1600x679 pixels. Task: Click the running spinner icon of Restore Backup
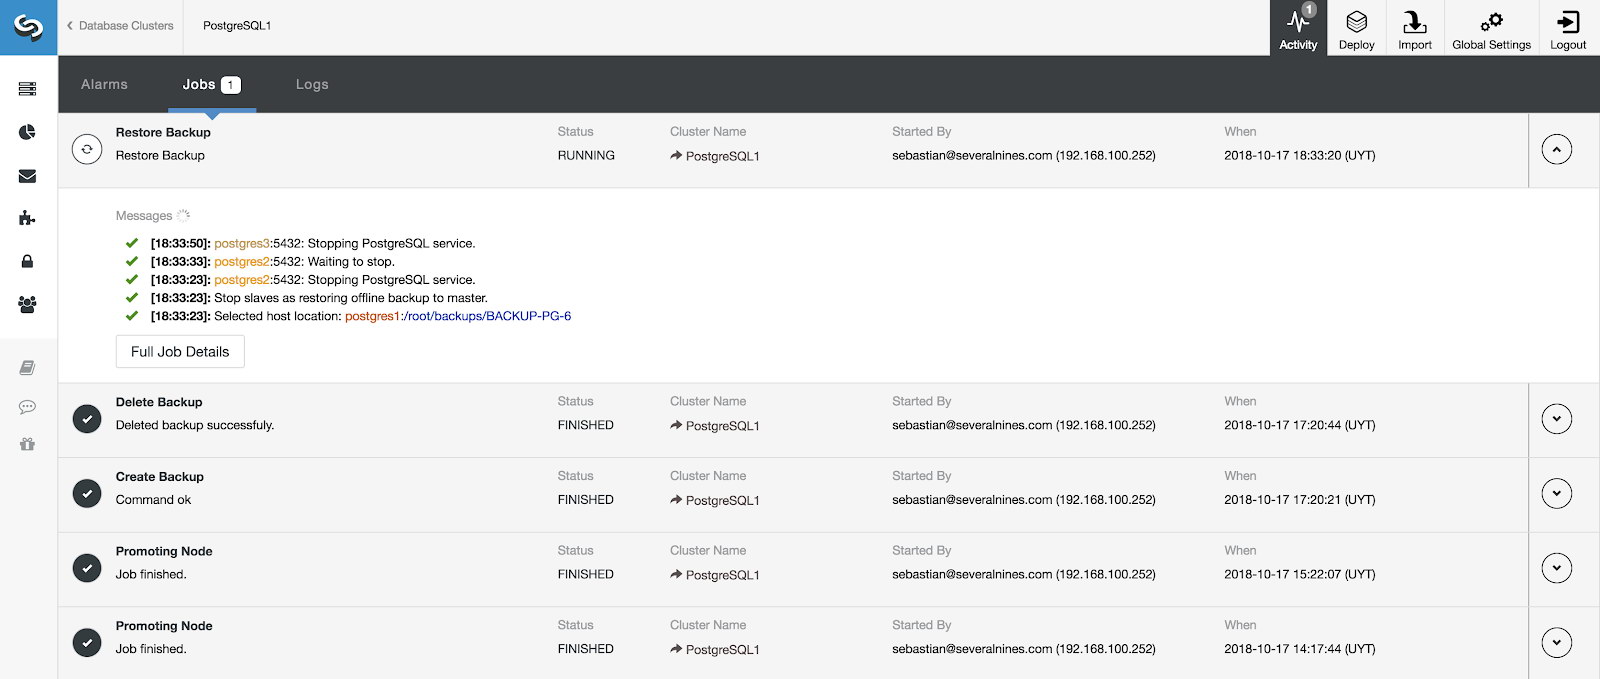(x=87, y=149)
